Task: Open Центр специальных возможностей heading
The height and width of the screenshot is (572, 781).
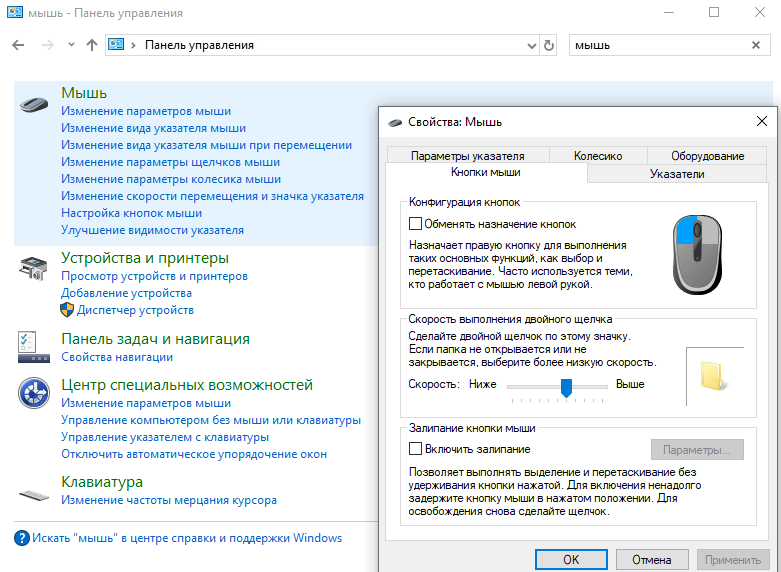Action: pyautogui.click(x=187, y=385)
